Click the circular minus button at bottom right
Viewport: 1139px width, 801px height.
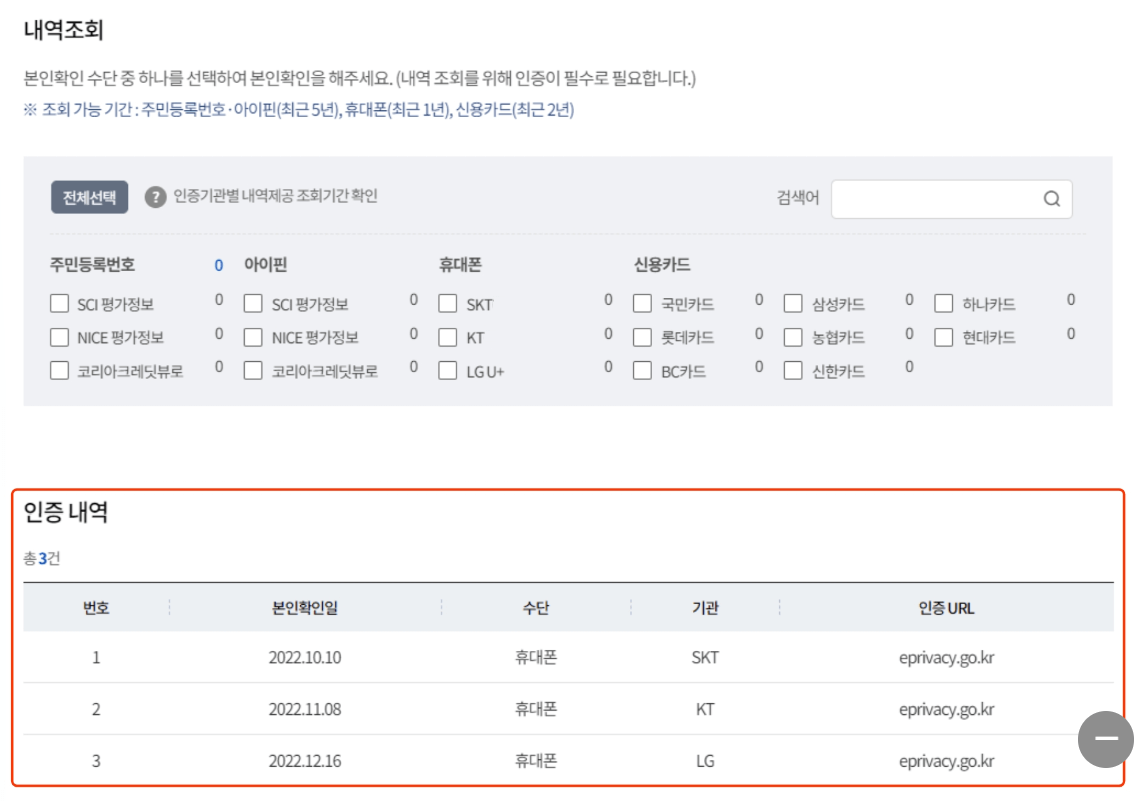[x=1106, y=737]
